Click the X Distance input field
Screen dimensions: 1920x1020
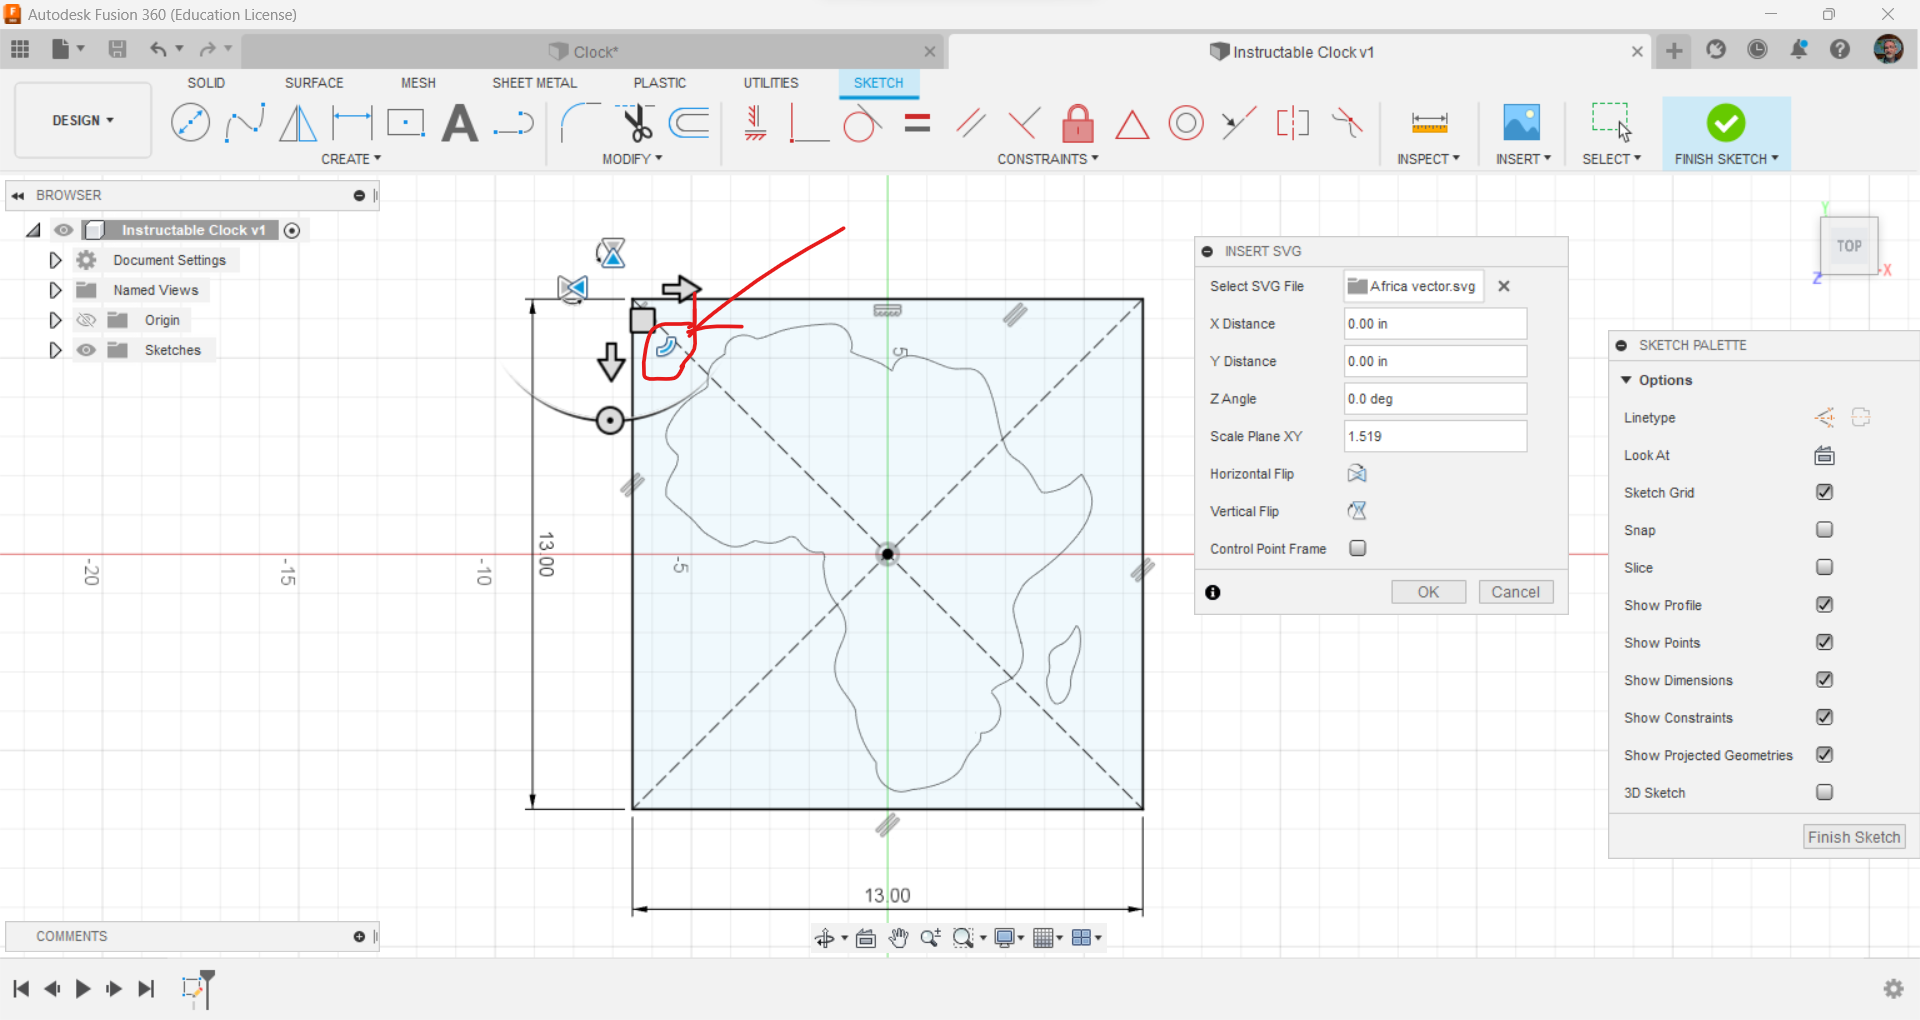[x=1434, y=323]
